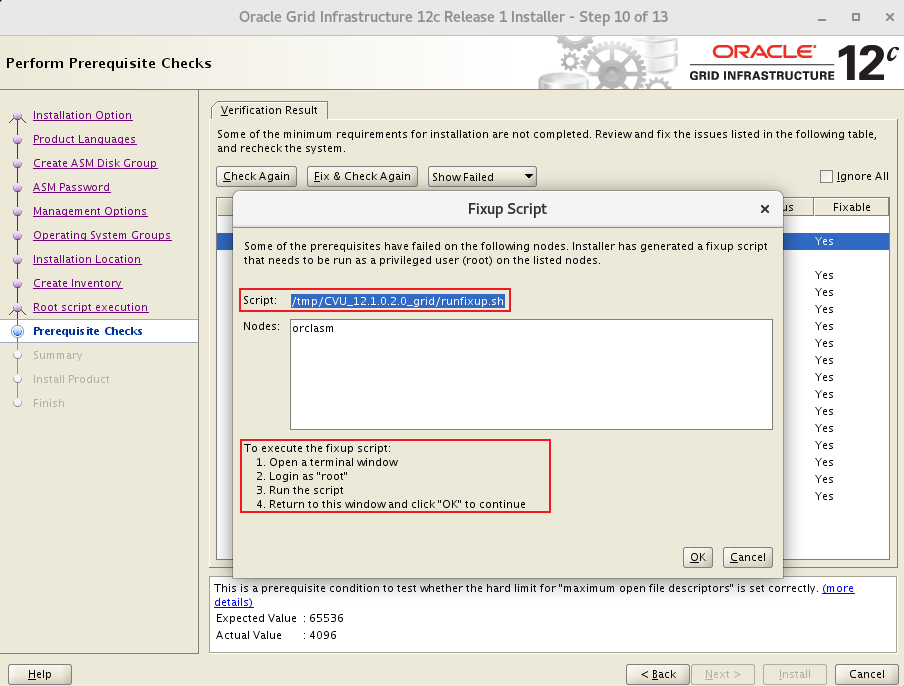Image resolution: width=904 pixels, height=686 pixels.
Task: Click inside the Nodes list box
Action: 531,374
